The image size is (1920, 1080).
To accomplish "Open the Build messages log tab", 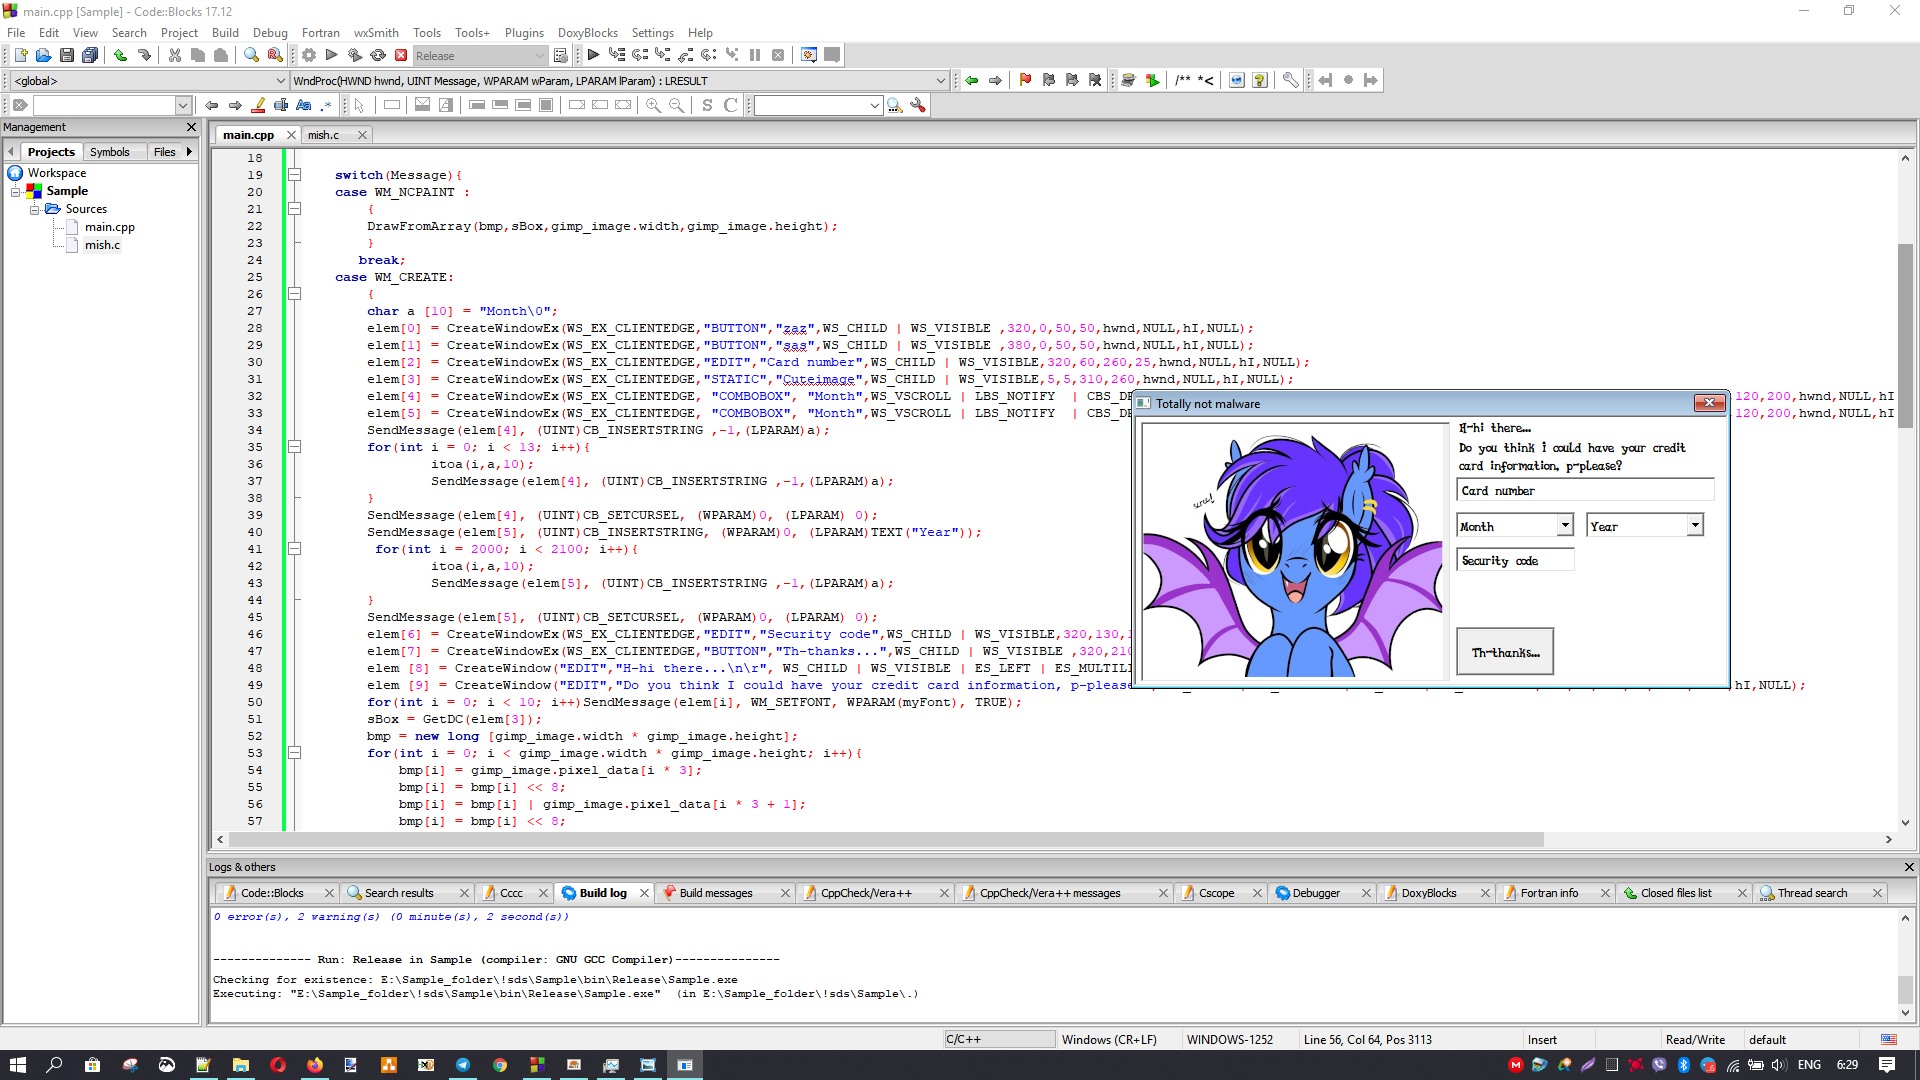I will point(716,893).
